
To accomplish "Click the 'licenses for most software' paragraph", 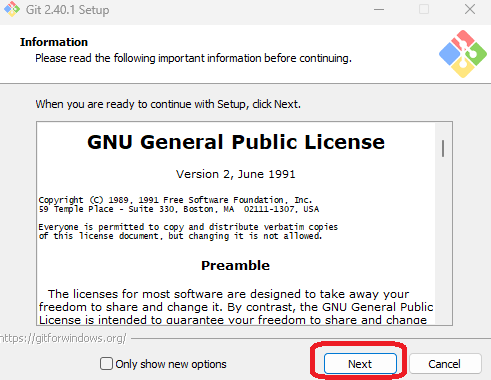I will (236, 307).
